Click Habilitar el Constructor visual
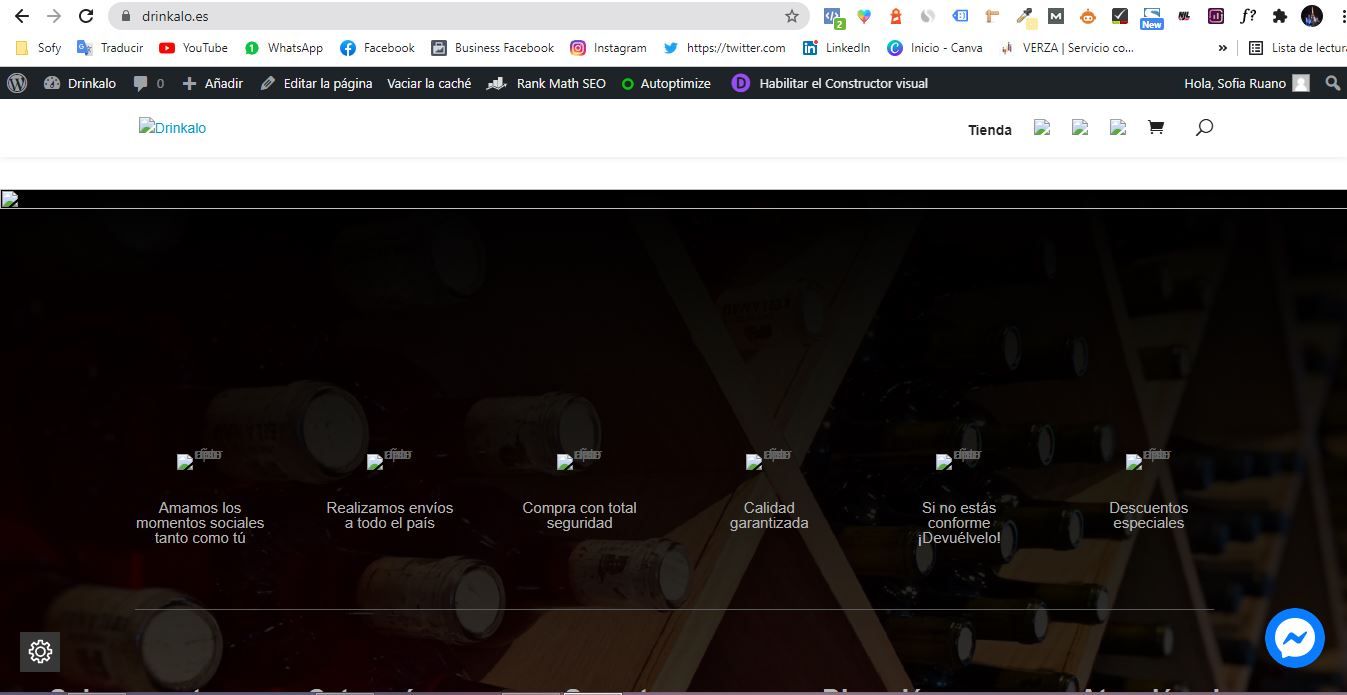The height and width of the screenshot is (695, 1347). pos(830,83)
